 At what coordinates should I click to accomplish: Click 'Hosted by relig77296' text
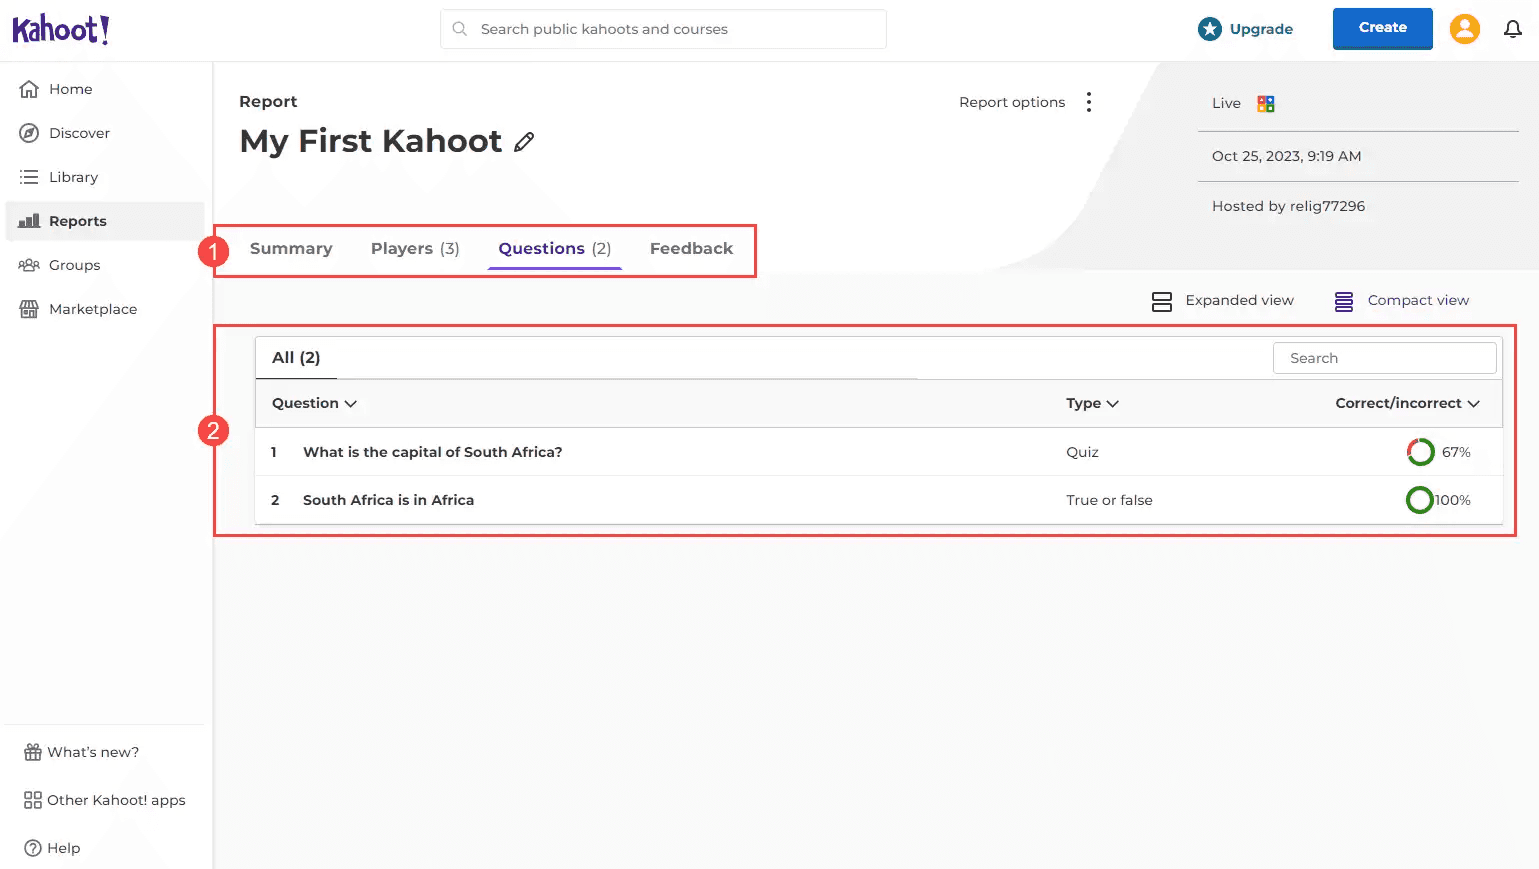(x=1288, y=206)
